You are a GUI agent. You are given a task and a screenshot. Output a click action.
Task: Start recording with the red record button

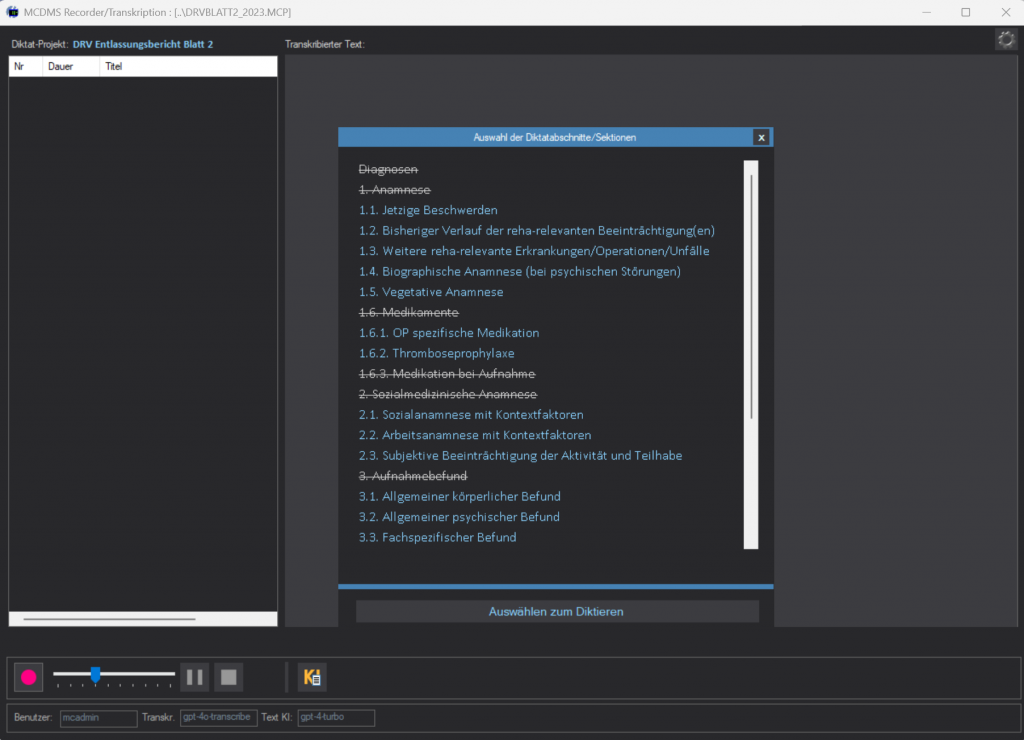coord(28,677)
